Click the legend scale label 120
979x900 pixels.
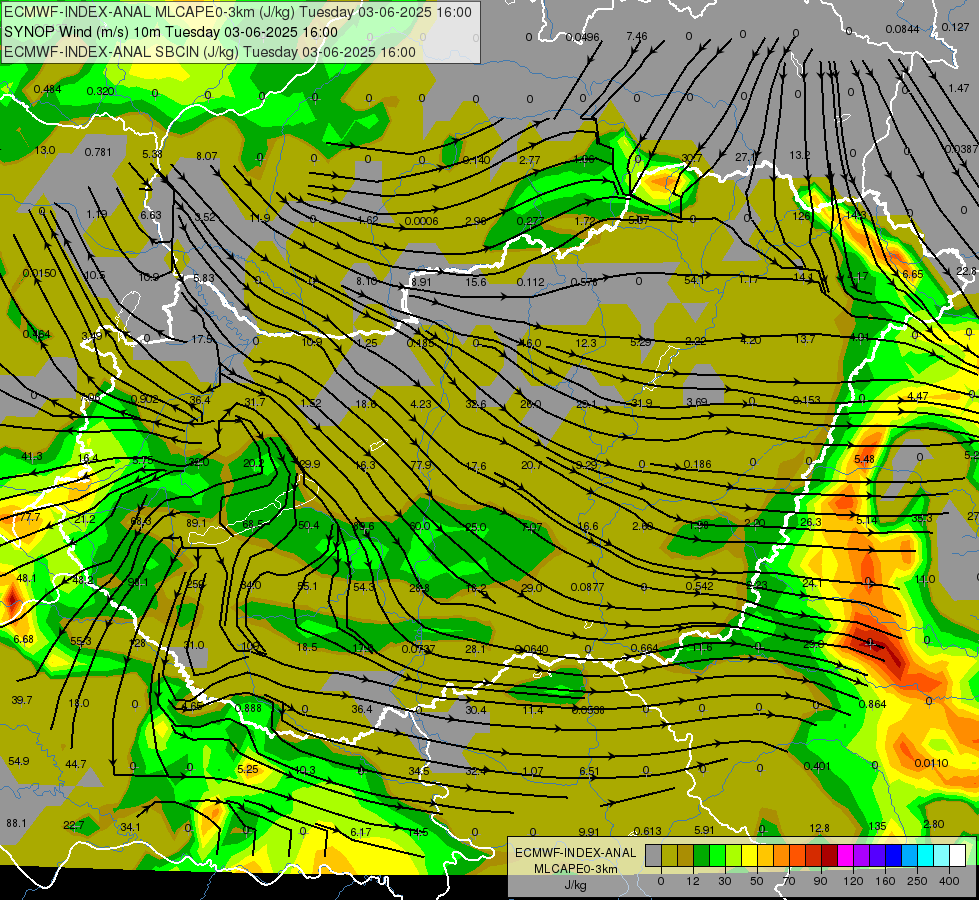point(854,881)
